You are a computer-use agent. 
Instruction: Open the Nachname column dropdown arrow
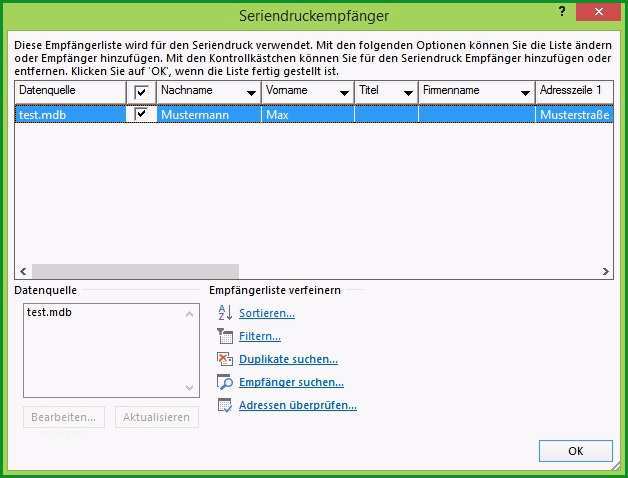tap(251, 93)
